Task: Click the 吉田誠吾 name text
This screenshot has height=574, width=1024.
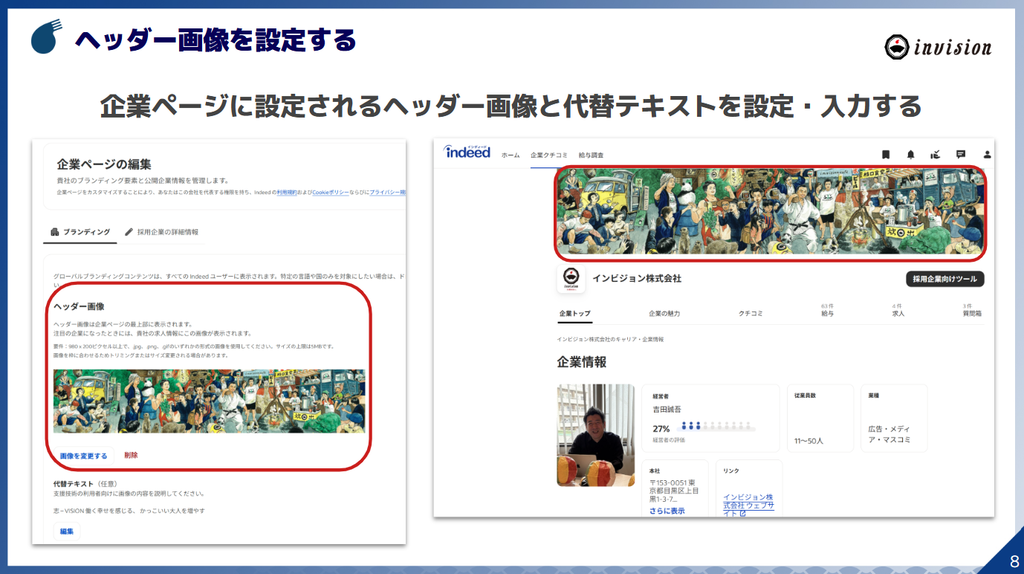Action: coord(667,409)
